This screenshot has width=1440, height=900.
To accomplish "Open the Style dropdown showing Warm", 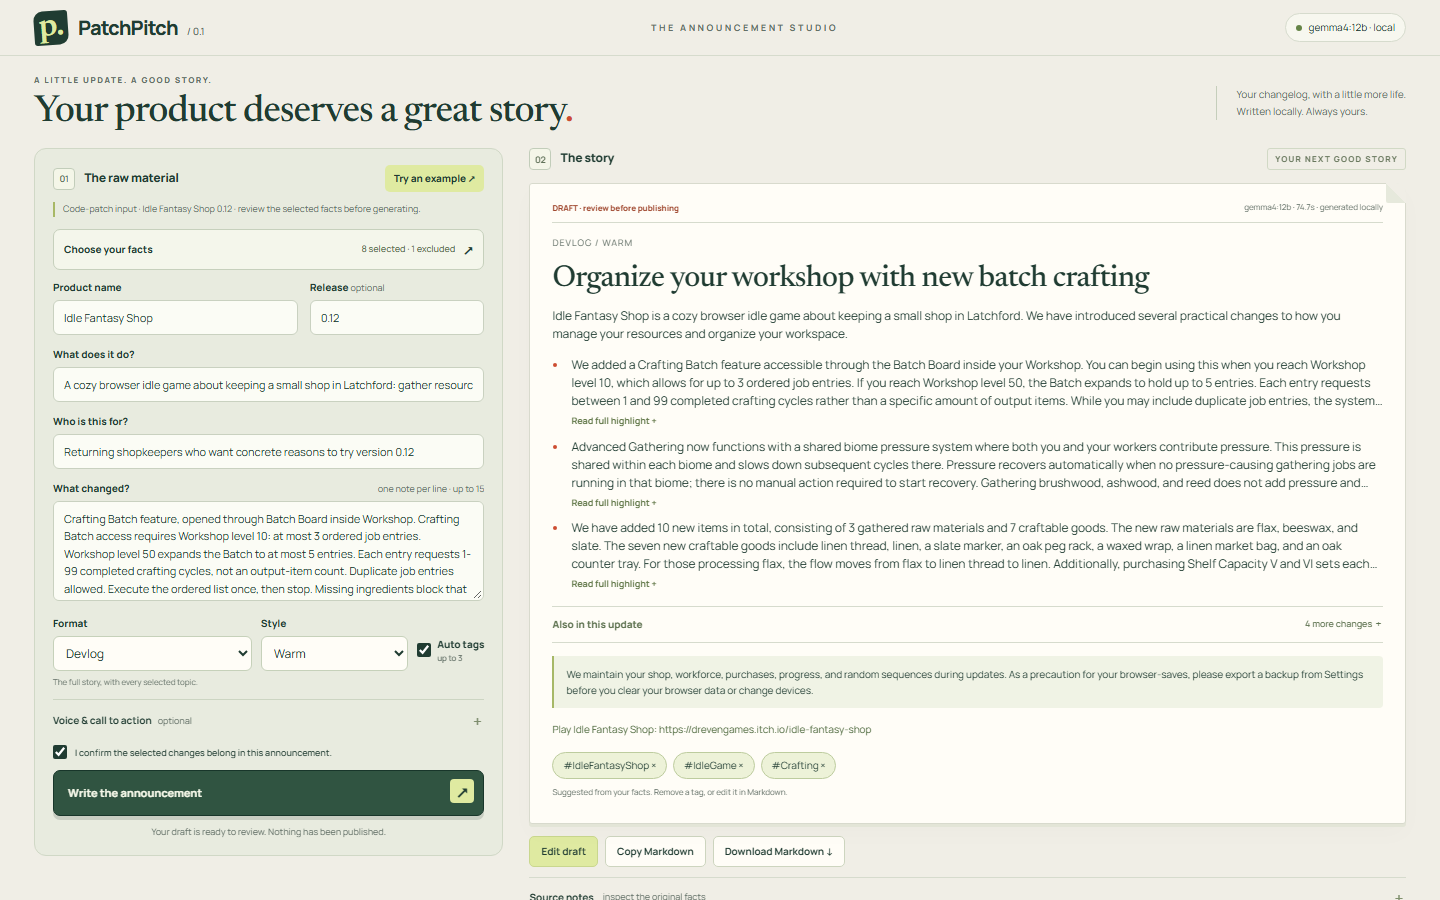I will coord(334,654).
